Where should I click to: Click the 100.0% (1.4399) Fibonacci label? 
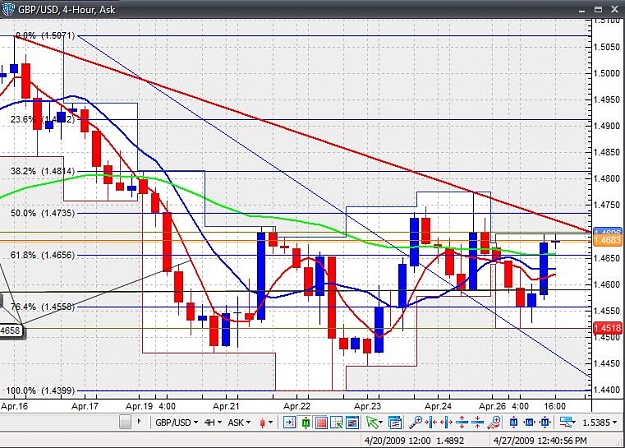[x=40, y=391]
